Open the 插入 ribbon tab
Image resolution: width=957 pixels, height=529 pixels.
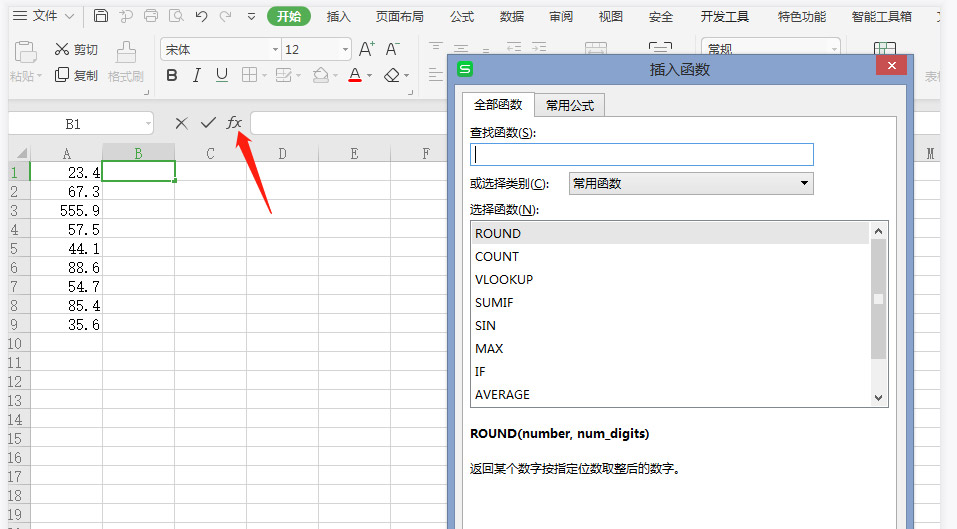point(339,16)
